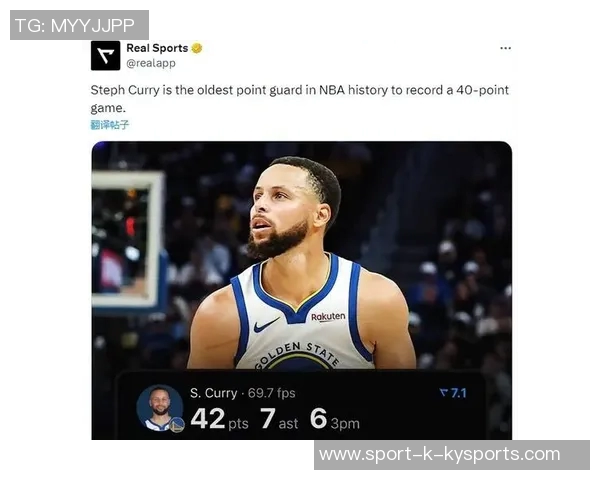Click the 6 3pm stat
Image resolution: width=600 pixels, height=480 pixels.
[335, 418]
